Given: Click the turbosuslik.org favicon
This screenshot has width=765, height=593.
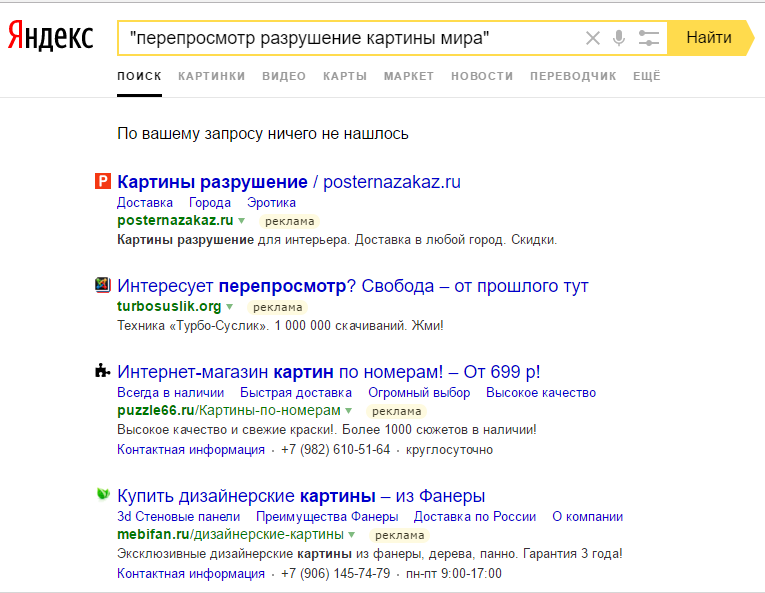Looking at the screenshot, I should pyautogui.click(x=102, y=286).
